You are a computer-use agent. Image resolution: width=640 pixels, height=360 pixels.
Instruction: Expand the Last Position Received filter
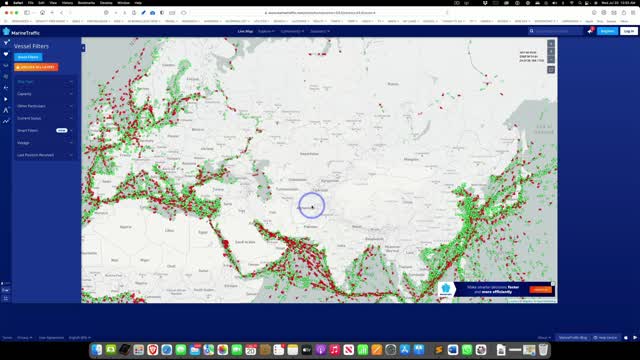coord(45,155)
